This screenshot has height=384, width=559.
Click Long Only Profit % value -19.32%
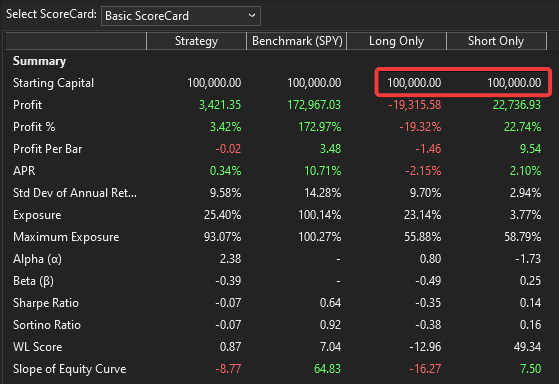pyautogui.click(x=420, y=127)
